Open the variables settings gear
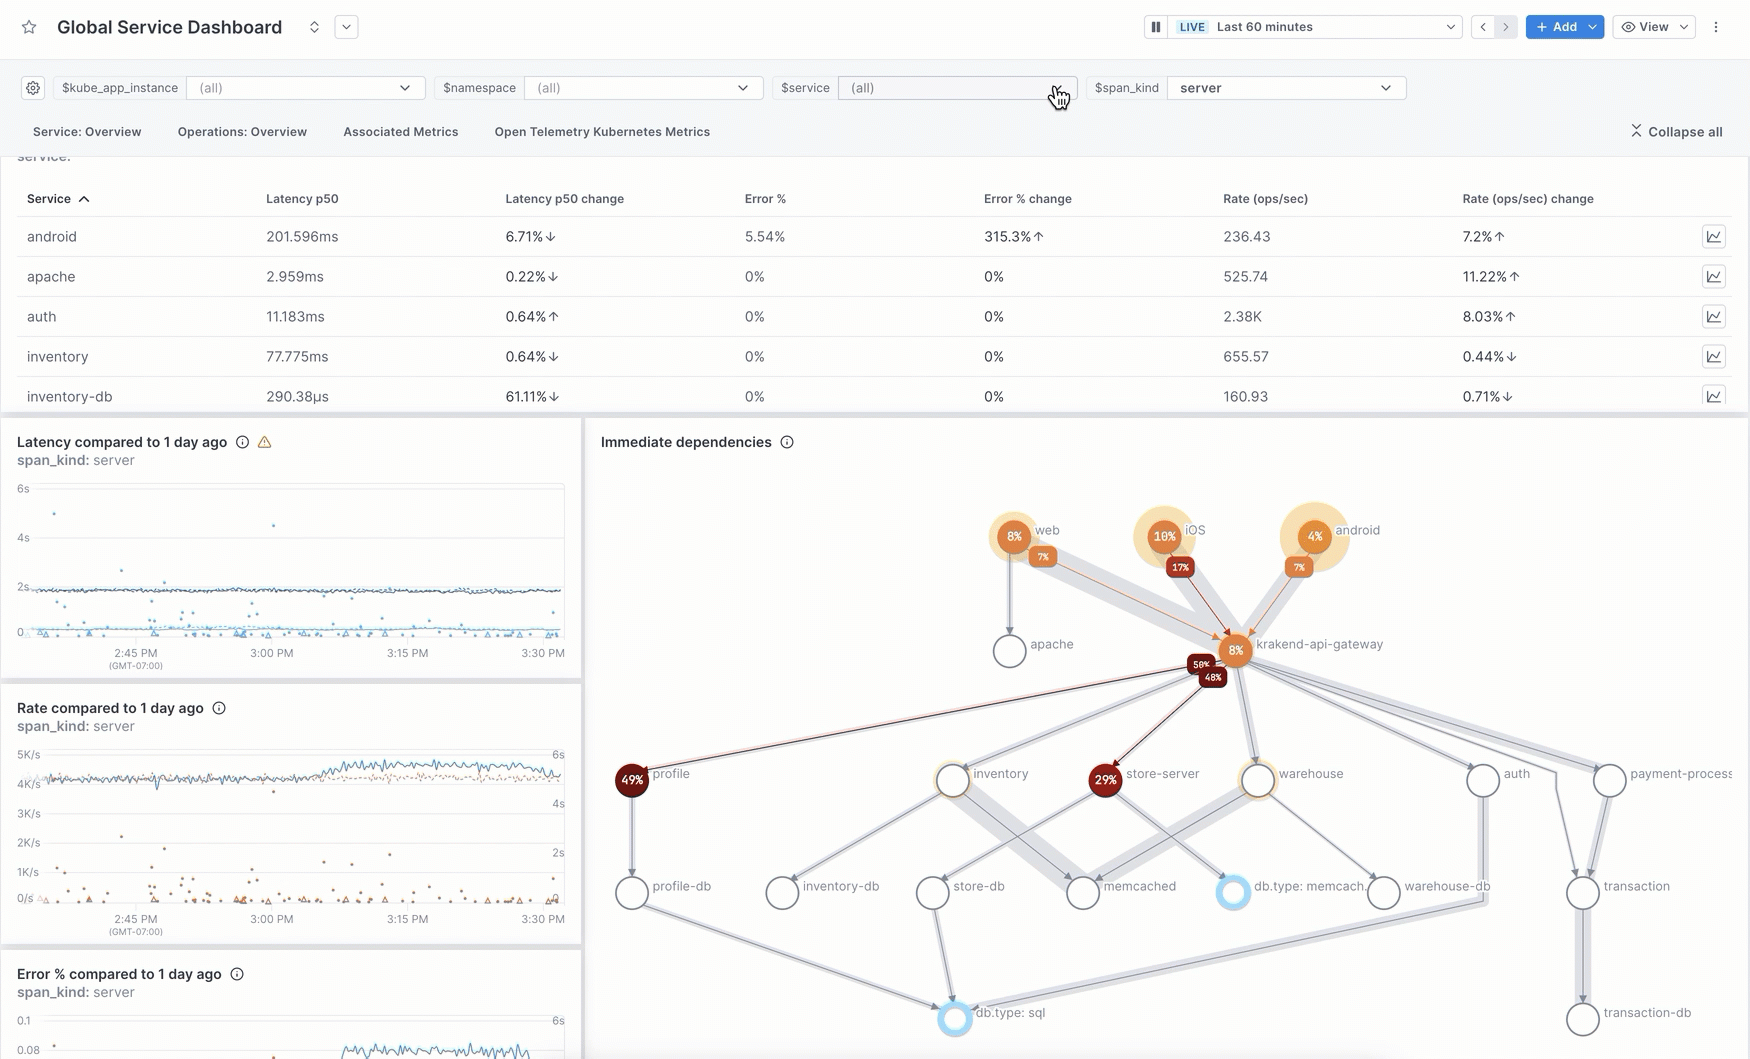Screen dimensions: 1750x1059 [33, 88]
